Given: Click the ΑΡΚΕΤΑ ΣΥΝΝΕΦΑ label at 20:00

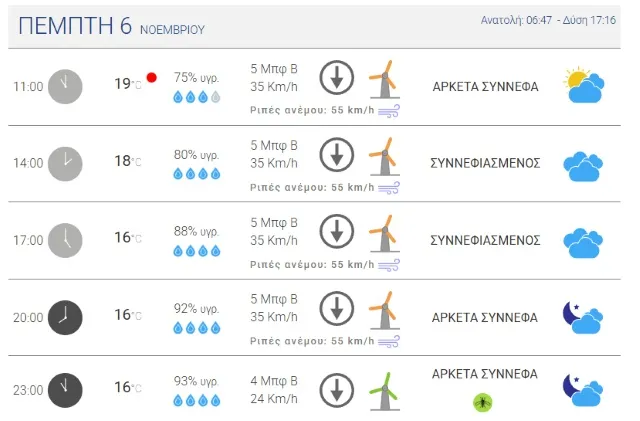Looking at the screenshot, I should click(x=485, y=317).
